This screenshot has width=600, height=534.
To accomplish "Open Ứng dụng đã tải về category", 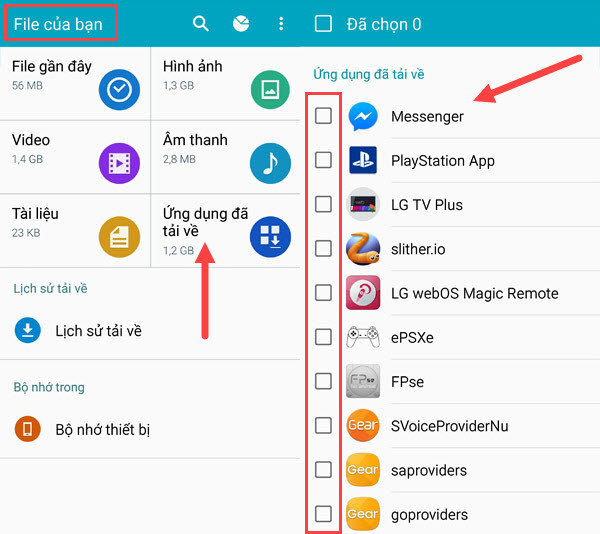I will point(225,230).
